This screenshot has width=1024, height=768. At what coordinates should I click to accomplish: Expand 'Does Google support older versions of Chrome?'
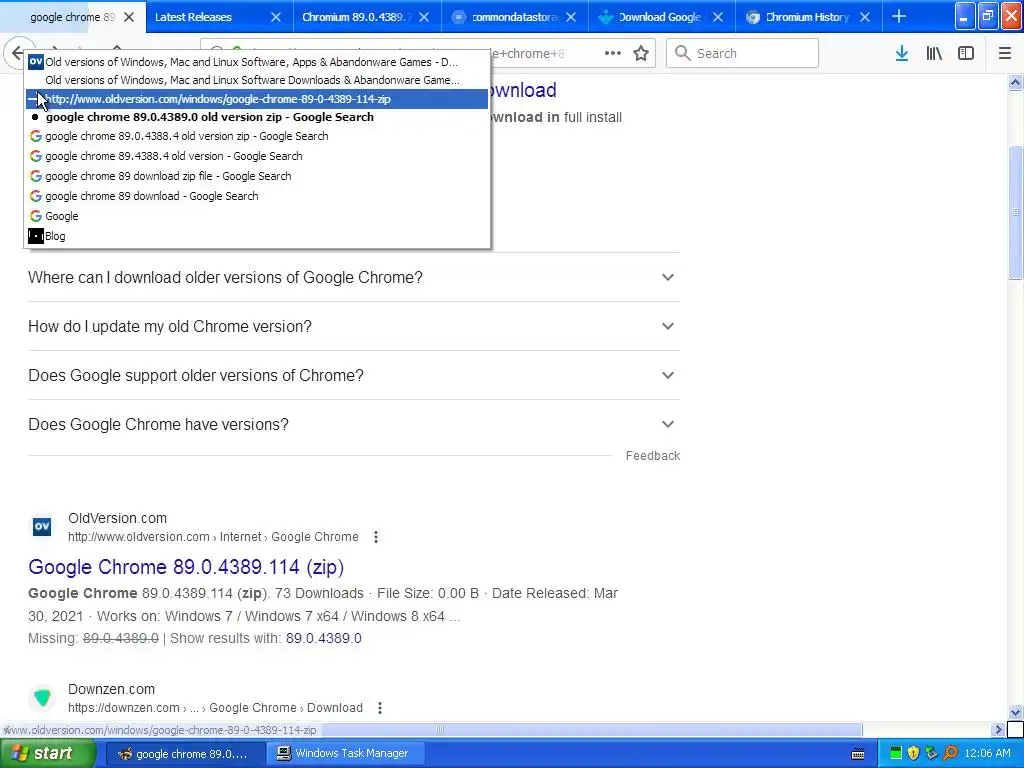tap(354, 376)
